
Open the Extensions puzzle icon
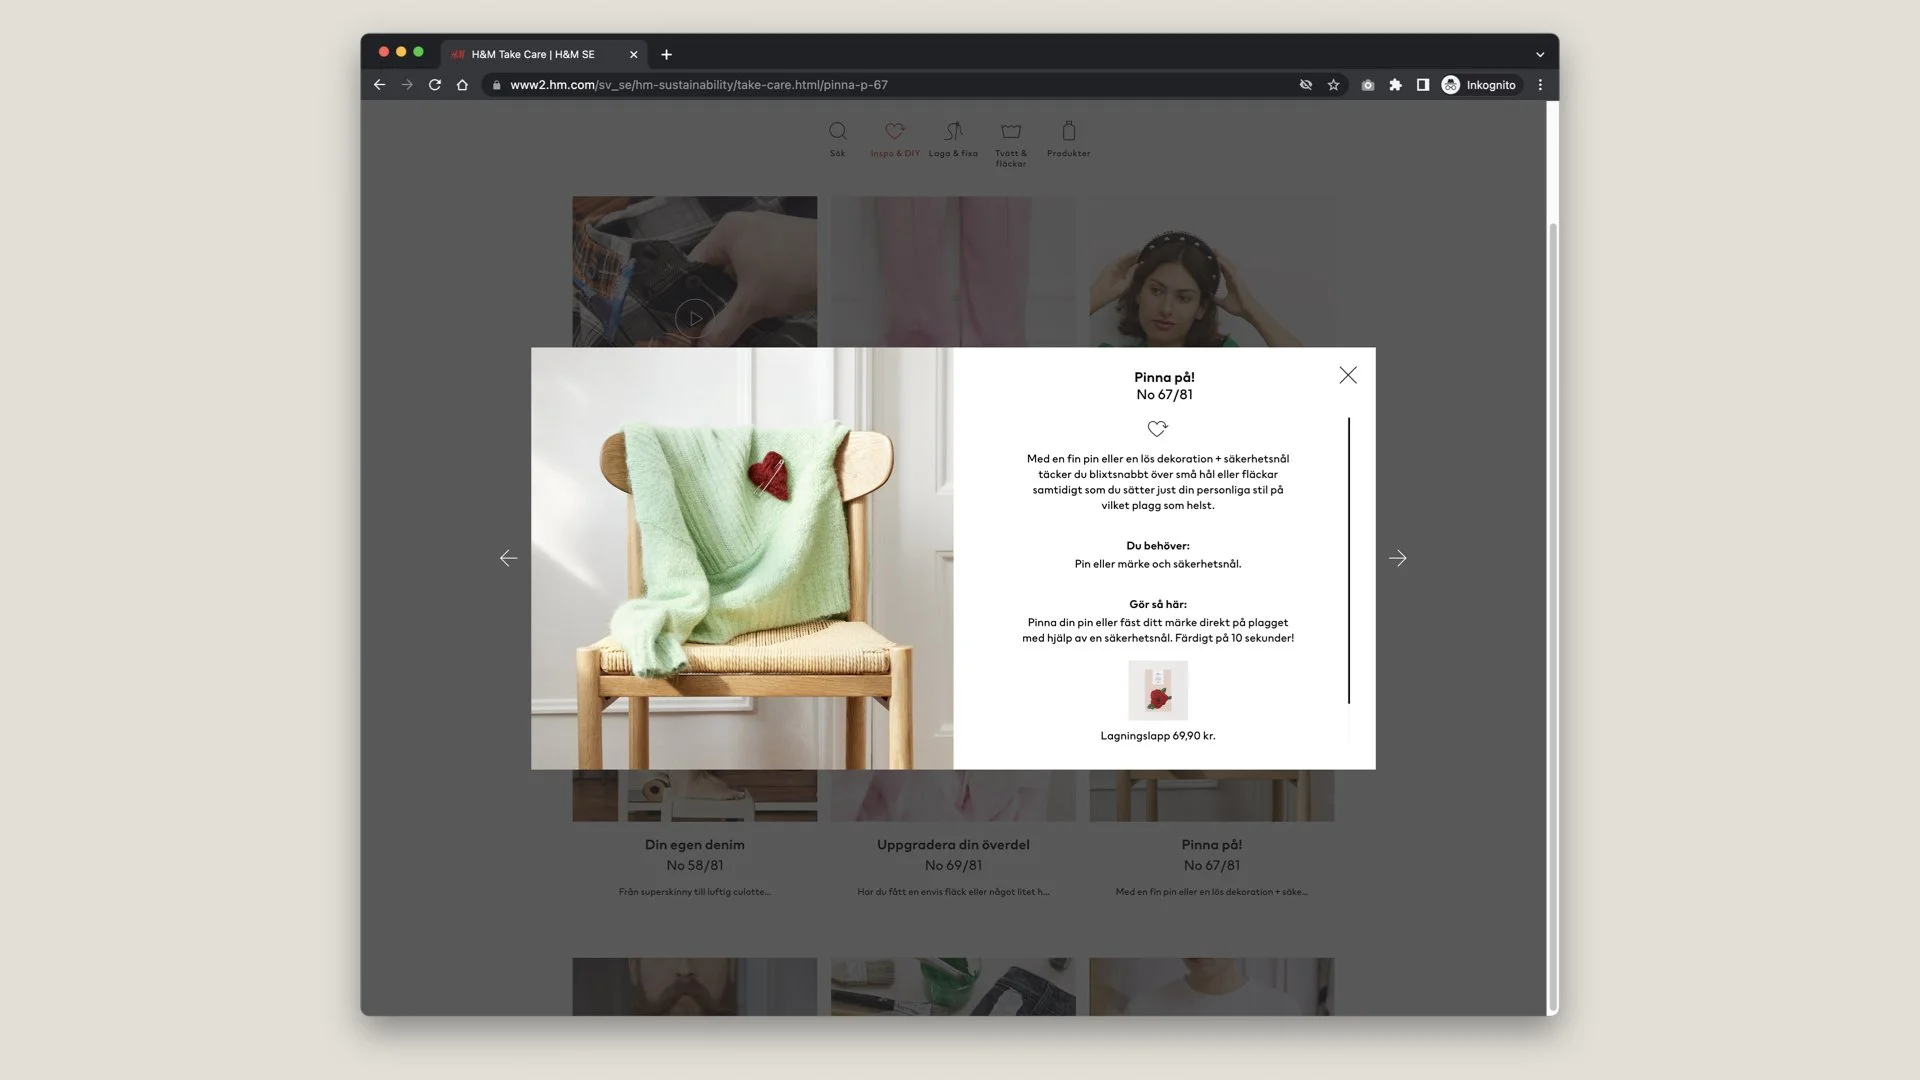[1395, 85]
